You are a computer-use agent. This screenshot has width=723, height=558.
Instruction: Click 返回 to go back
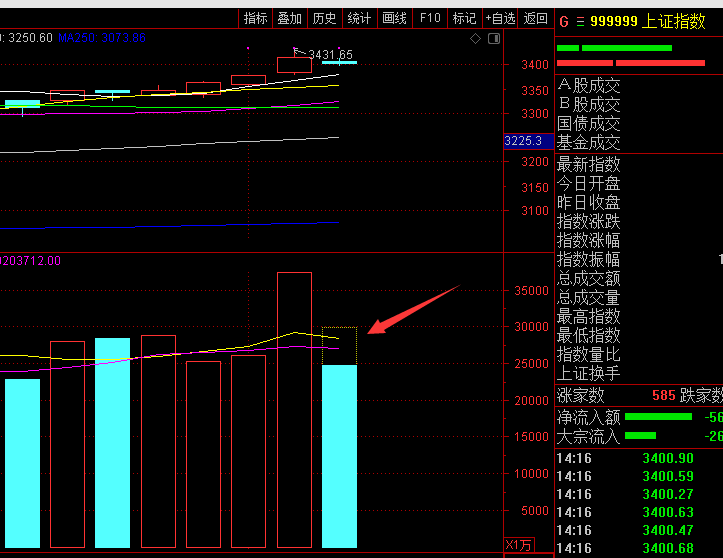point(536,18)
